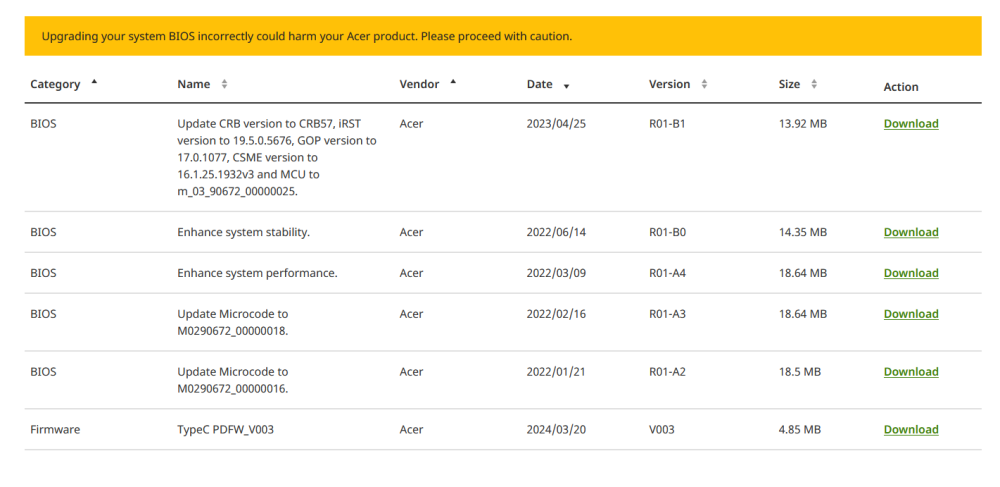1000x487 pixels.
Task: Click the Date descending sort arrow
Action: click(x=567, y=86)
